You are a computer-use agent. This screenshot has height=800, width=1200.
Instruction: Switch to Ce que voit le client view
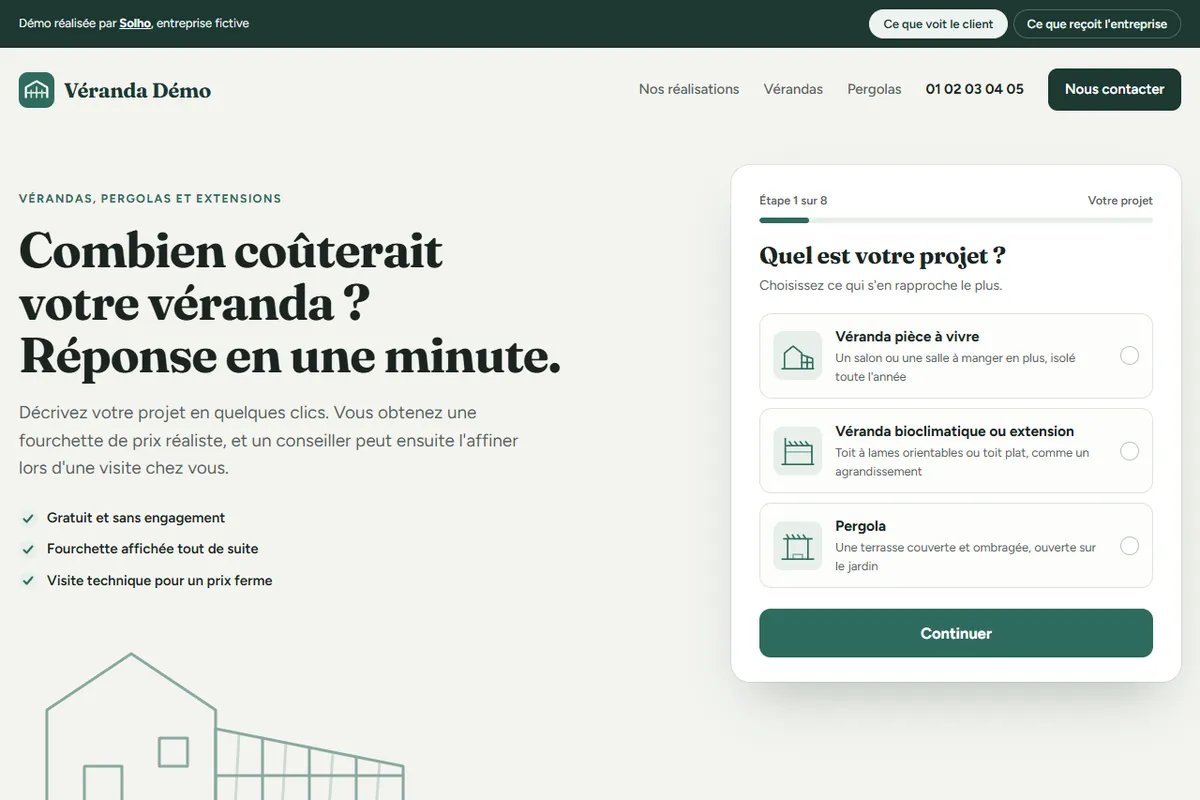click(938, 24)
